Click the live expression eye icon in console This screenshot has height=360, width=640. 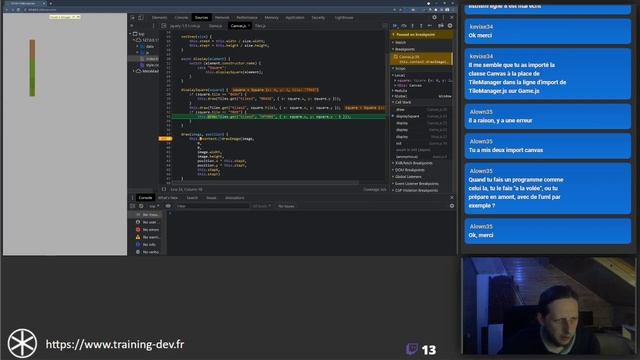pyautogui.click(x=168, y=206)
